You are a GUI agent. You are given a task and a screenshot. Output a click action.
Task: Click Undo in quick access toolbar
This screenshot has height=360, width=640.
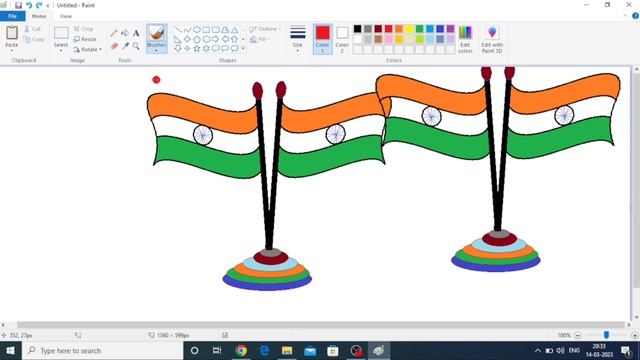coord(29,5)
